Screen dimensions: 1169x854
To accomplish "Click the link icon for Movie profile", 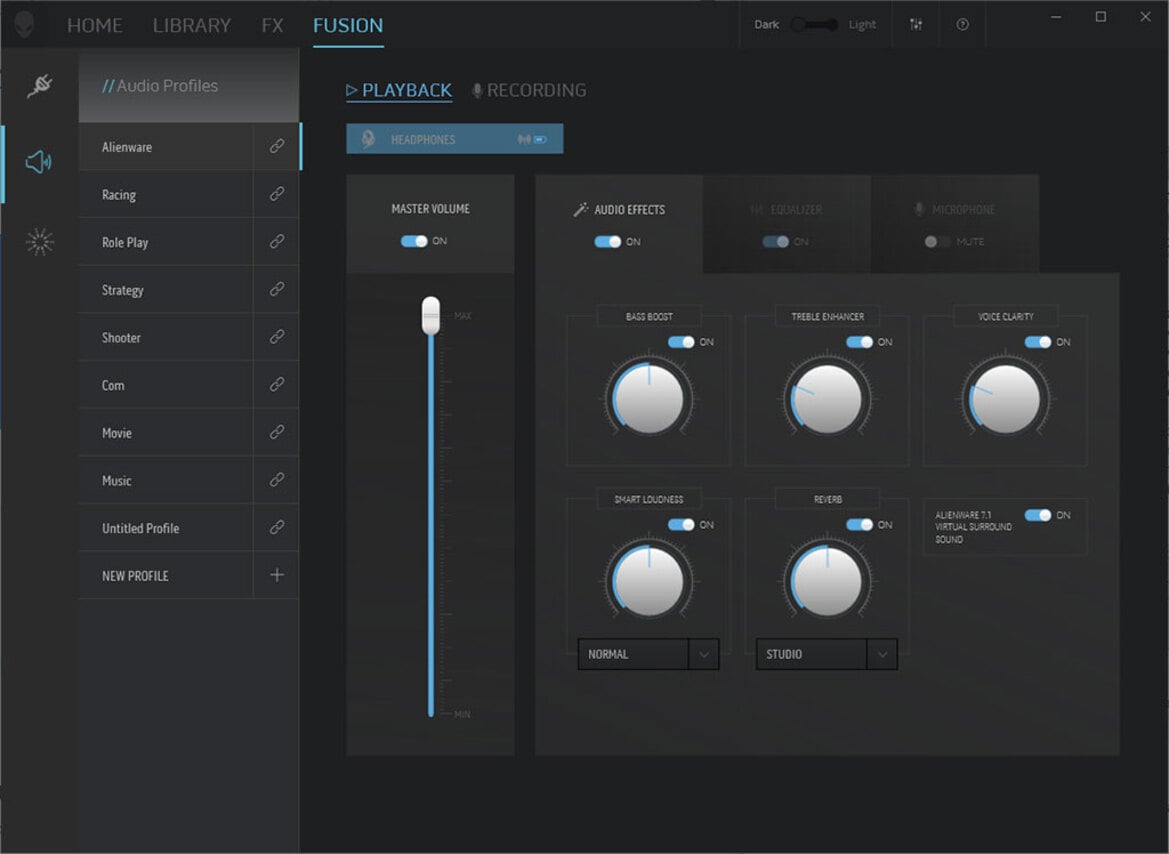I will coord(277,433).
